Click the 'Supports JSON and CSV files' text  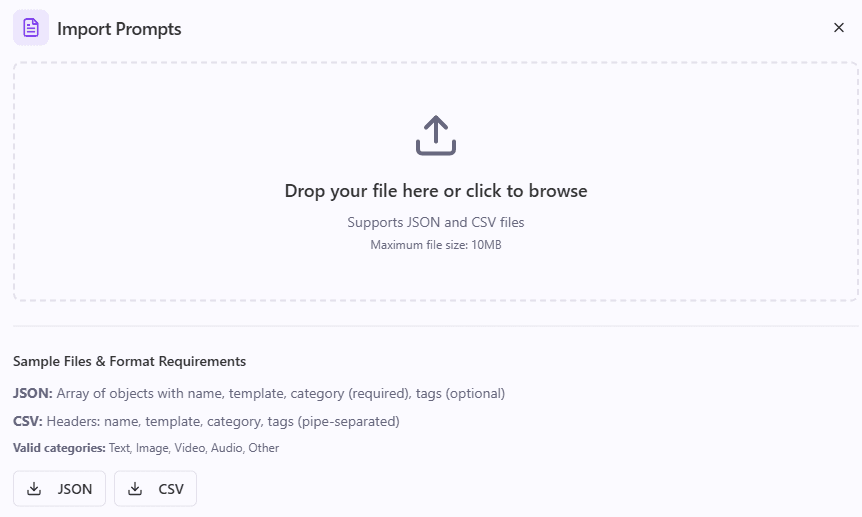tap(435, 222)
